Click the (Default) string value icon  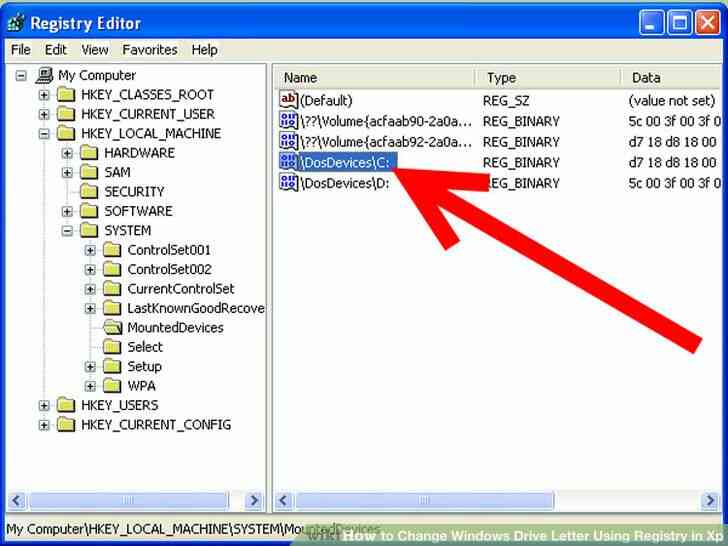pyautogui.click(x=288, y=100)
